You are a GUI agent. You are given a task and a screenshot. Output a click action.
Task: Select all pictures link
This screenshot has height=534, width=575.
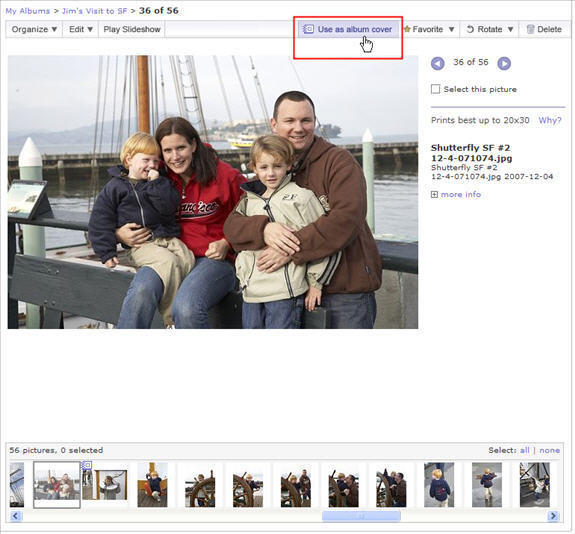pos(524,450)
